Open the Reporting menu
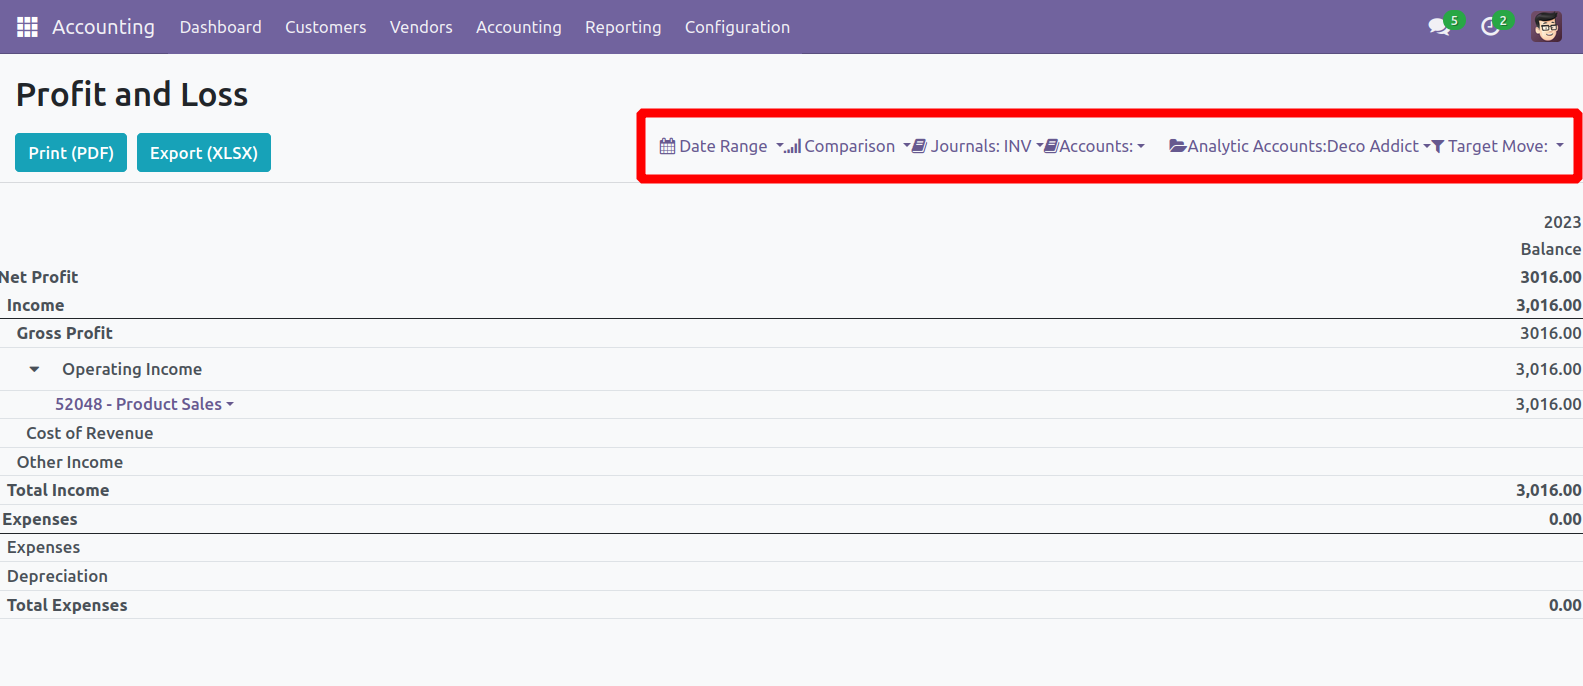 tap(623, 27)
